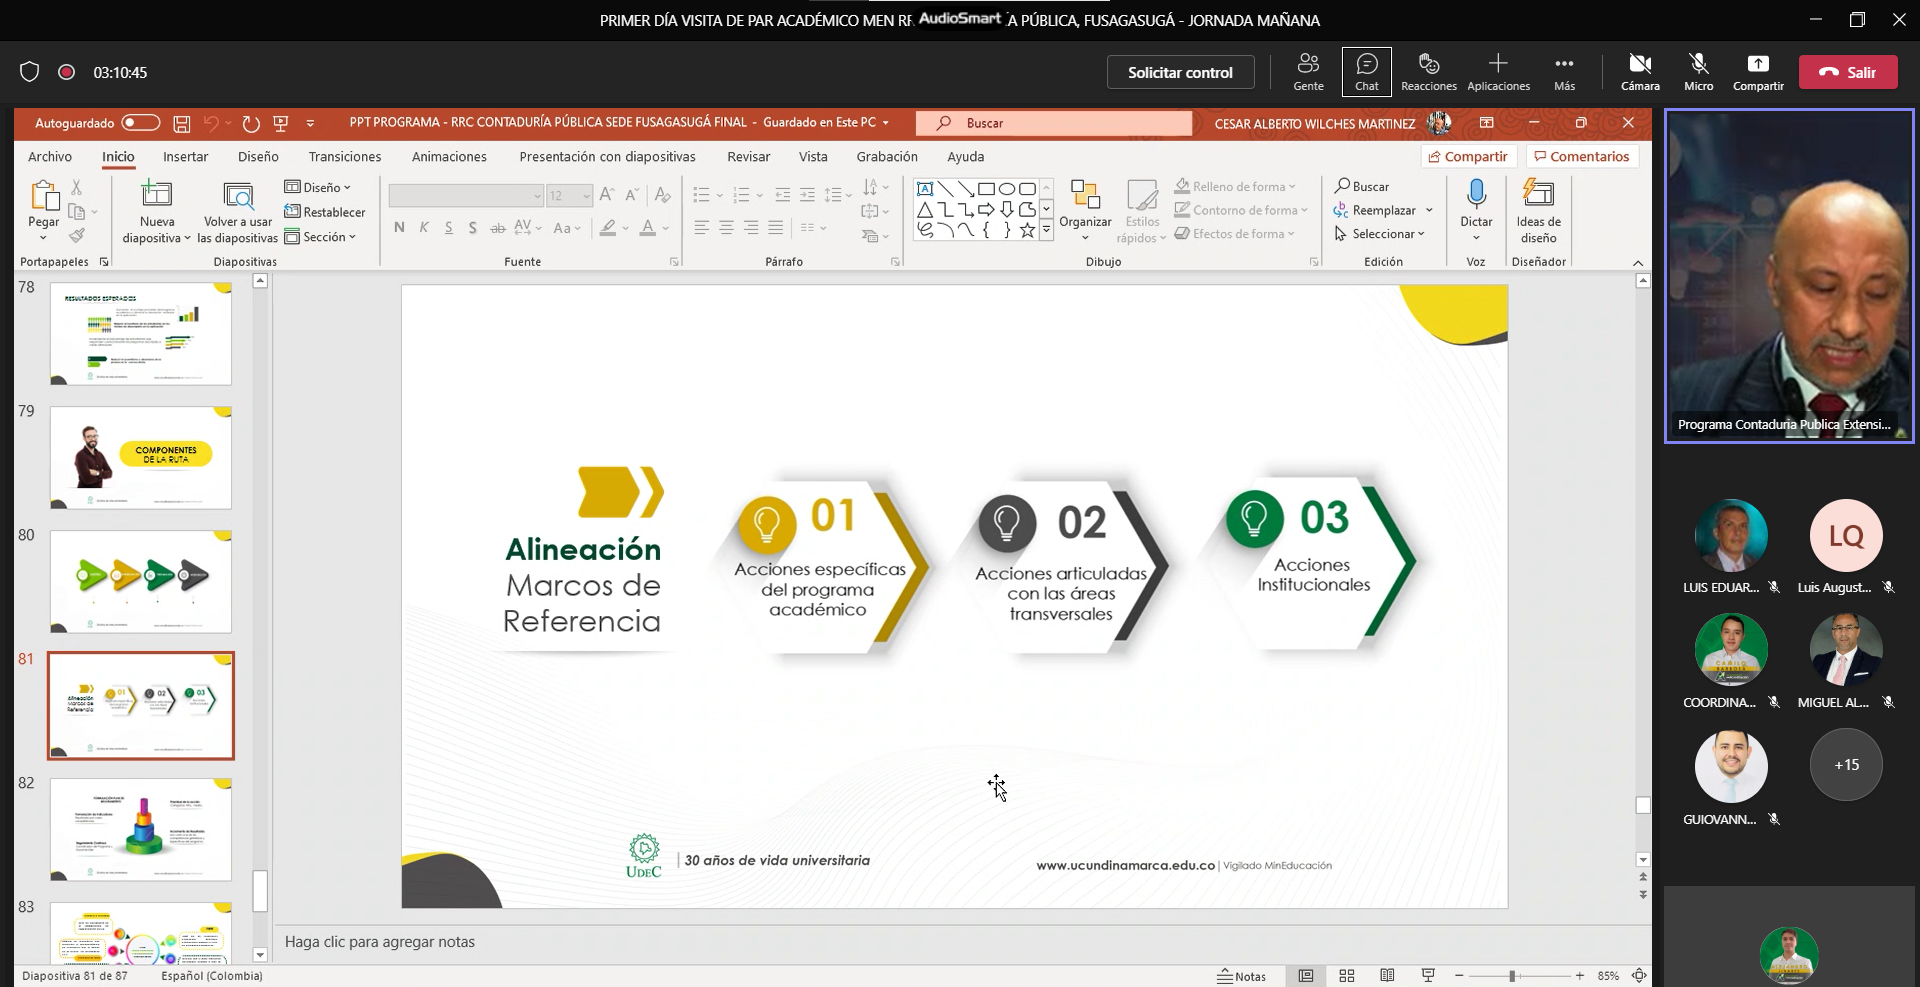The height and width of the screenshot is (987, 1920).
Task: Collapse the ribbon with the chevron
Action: pos(1638,263)
